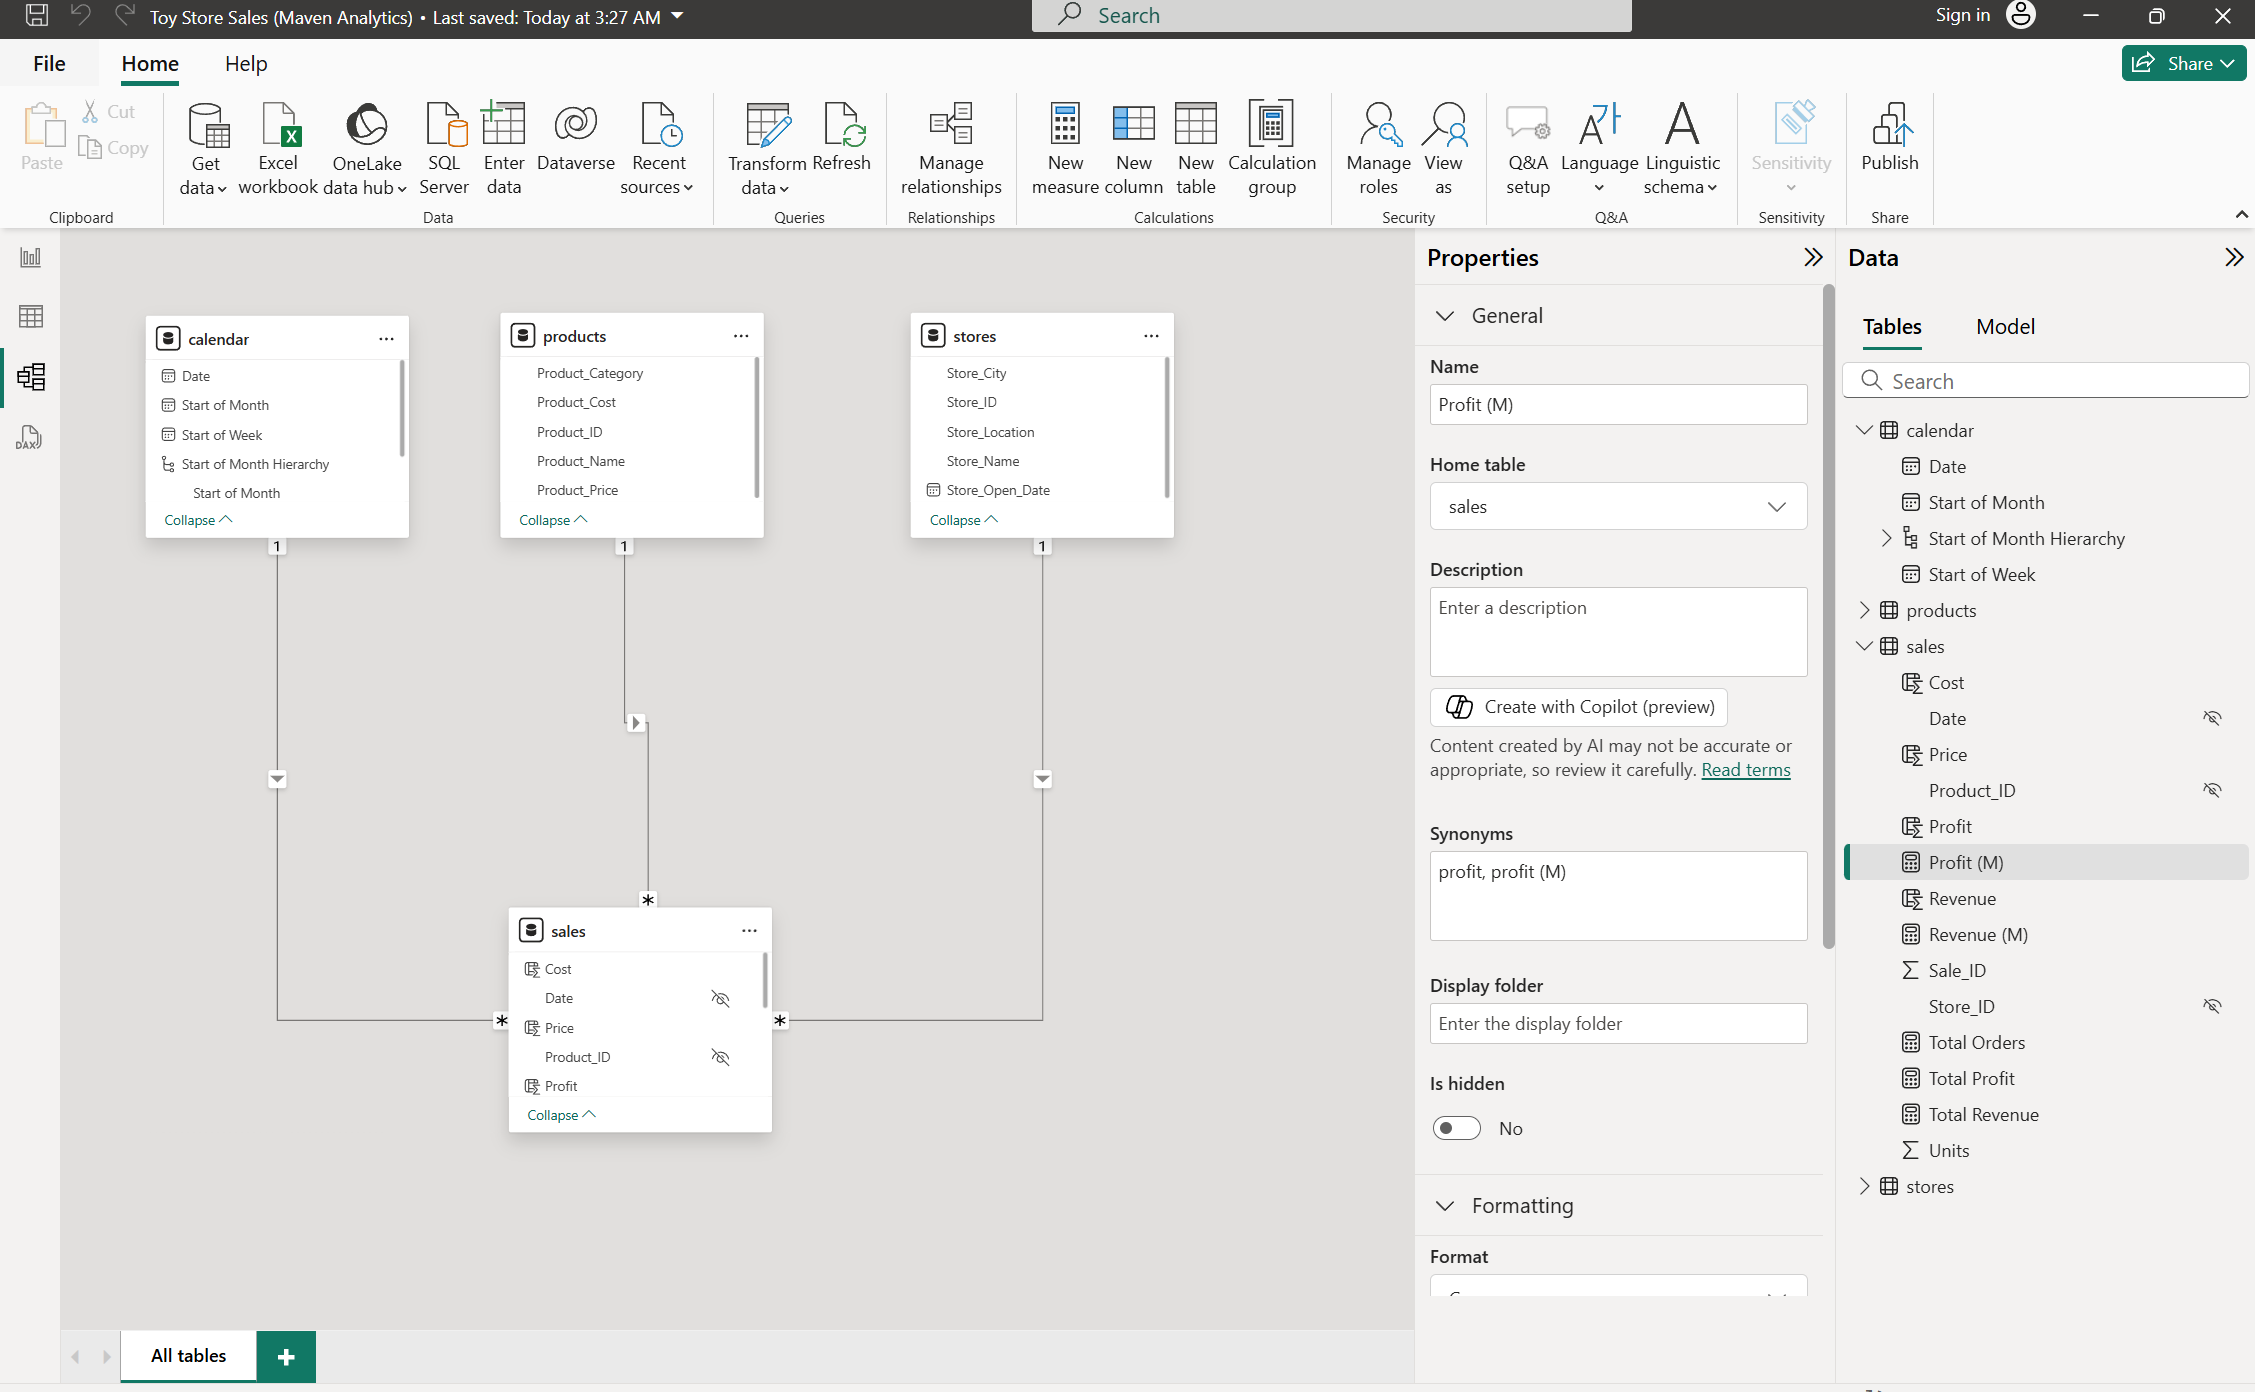Open the stores table more options
The image size is (2255, 1392).
click(1151, 336)
